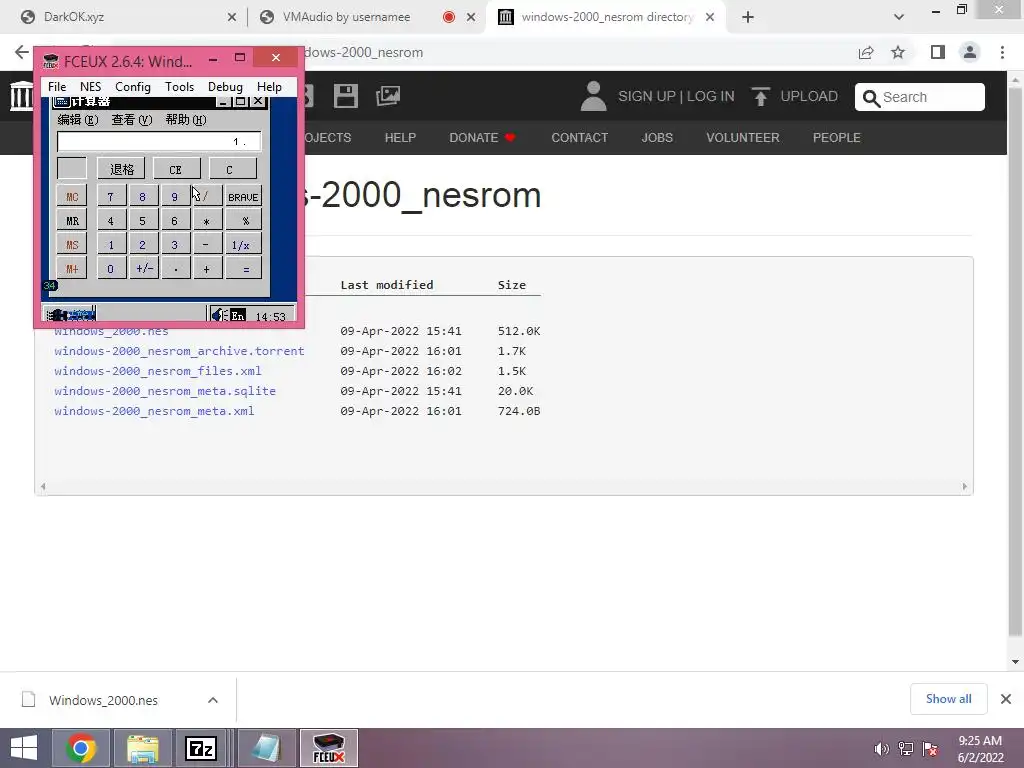
Task: Open the Debug menu in FCEUX
Action: click(225, 87)
